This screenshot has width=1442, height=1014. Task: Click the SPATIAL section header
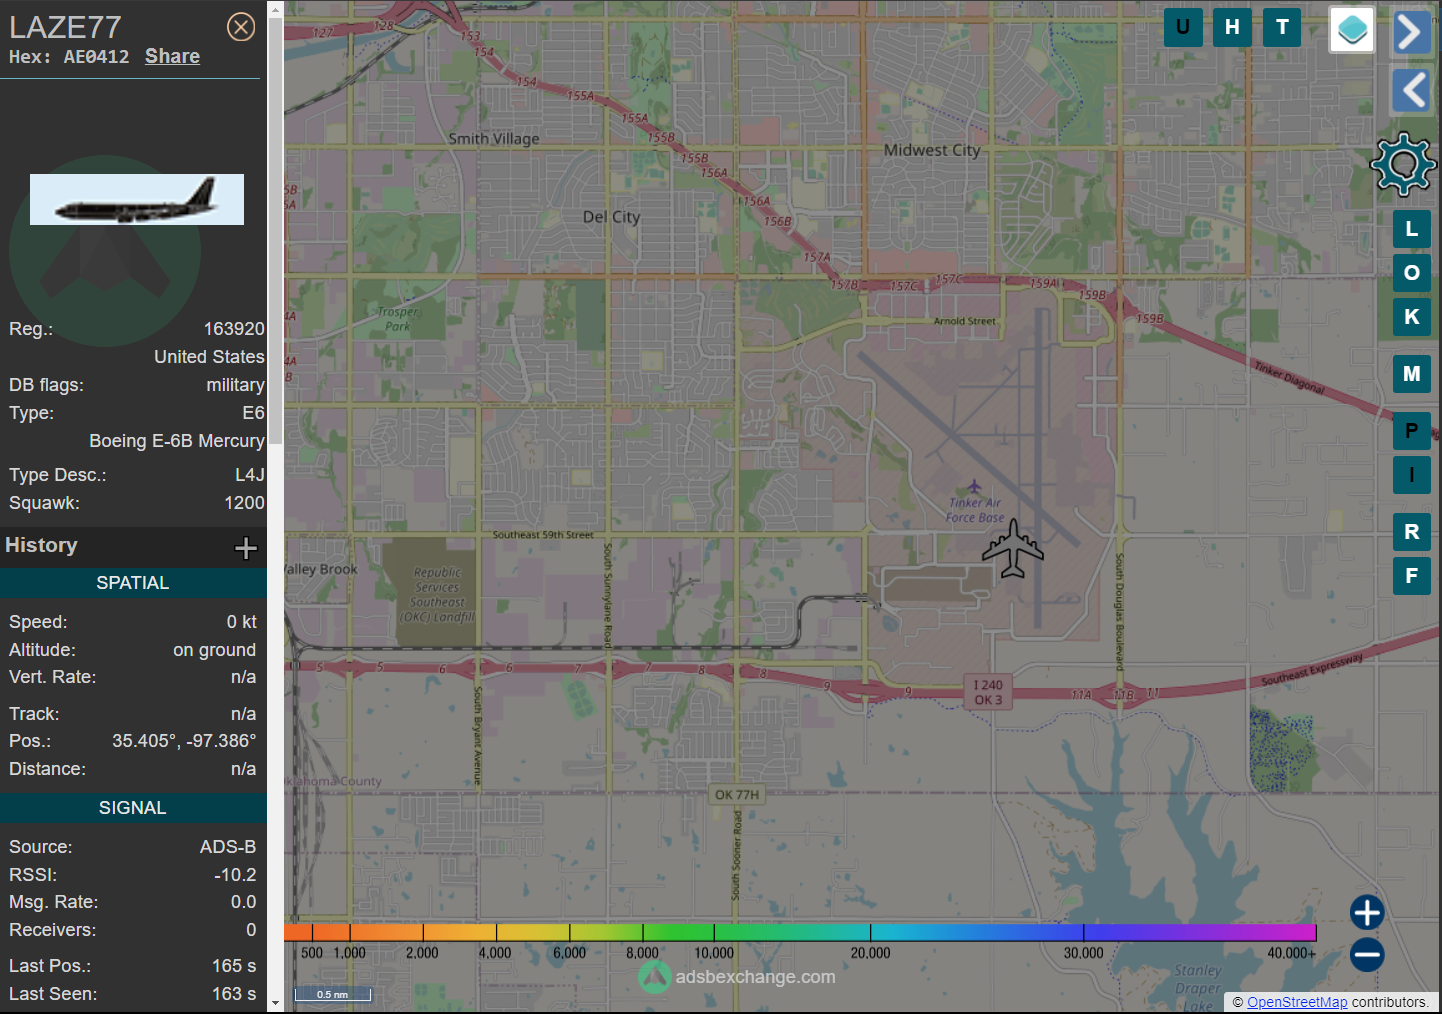point(133,583)
